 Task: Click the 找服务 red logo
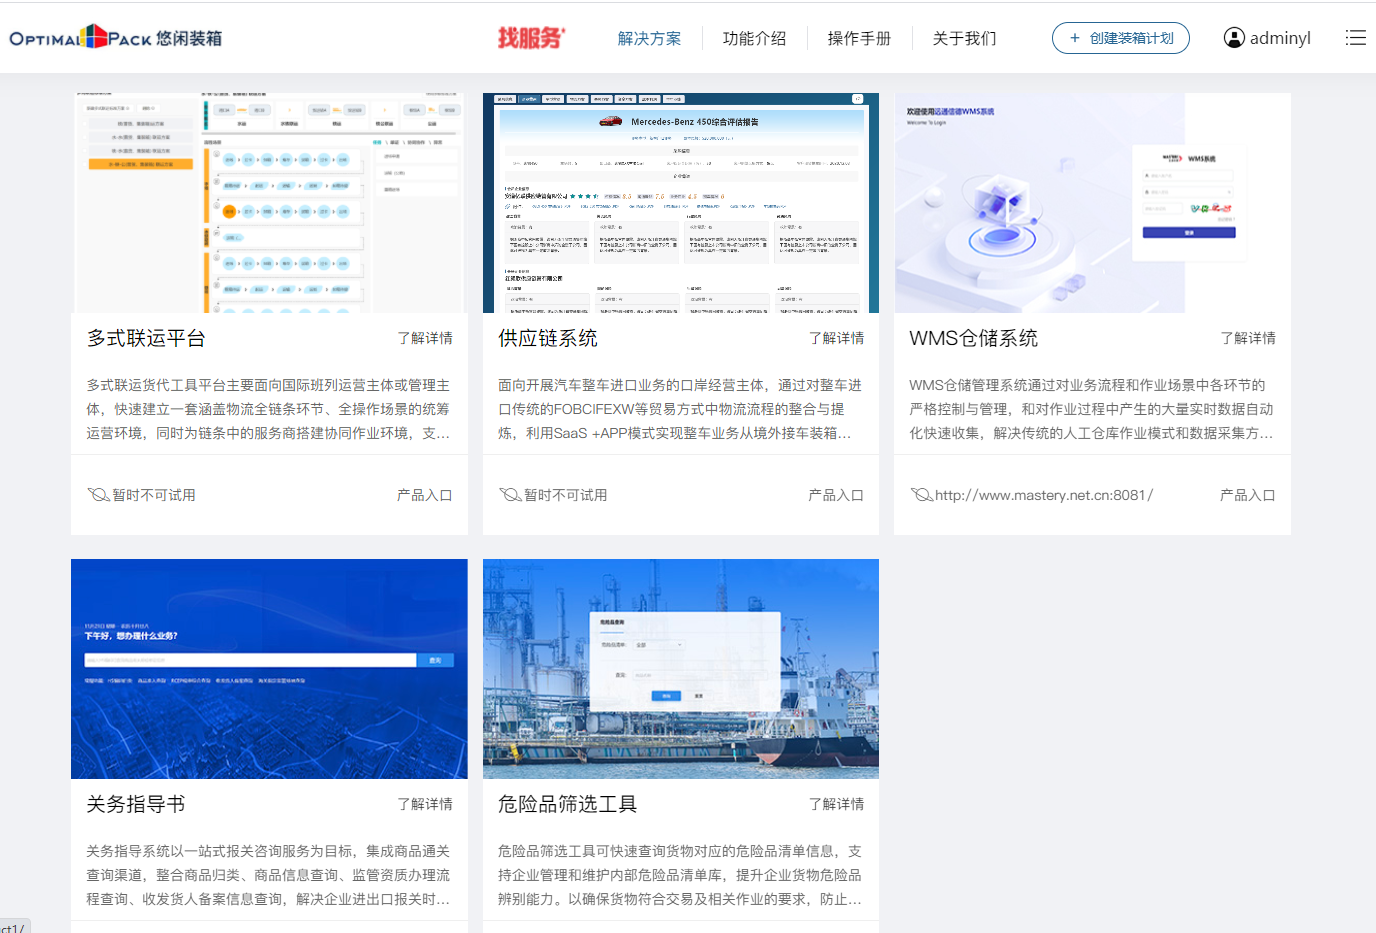pyautogui.click(x=532, y=38)
